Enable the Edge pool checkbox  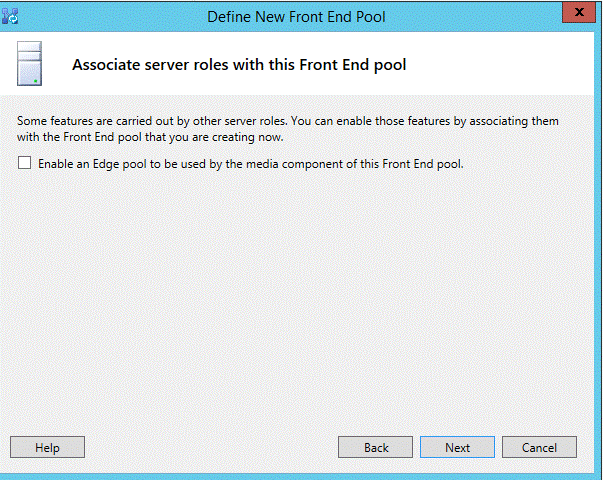(x=25, y=163)
